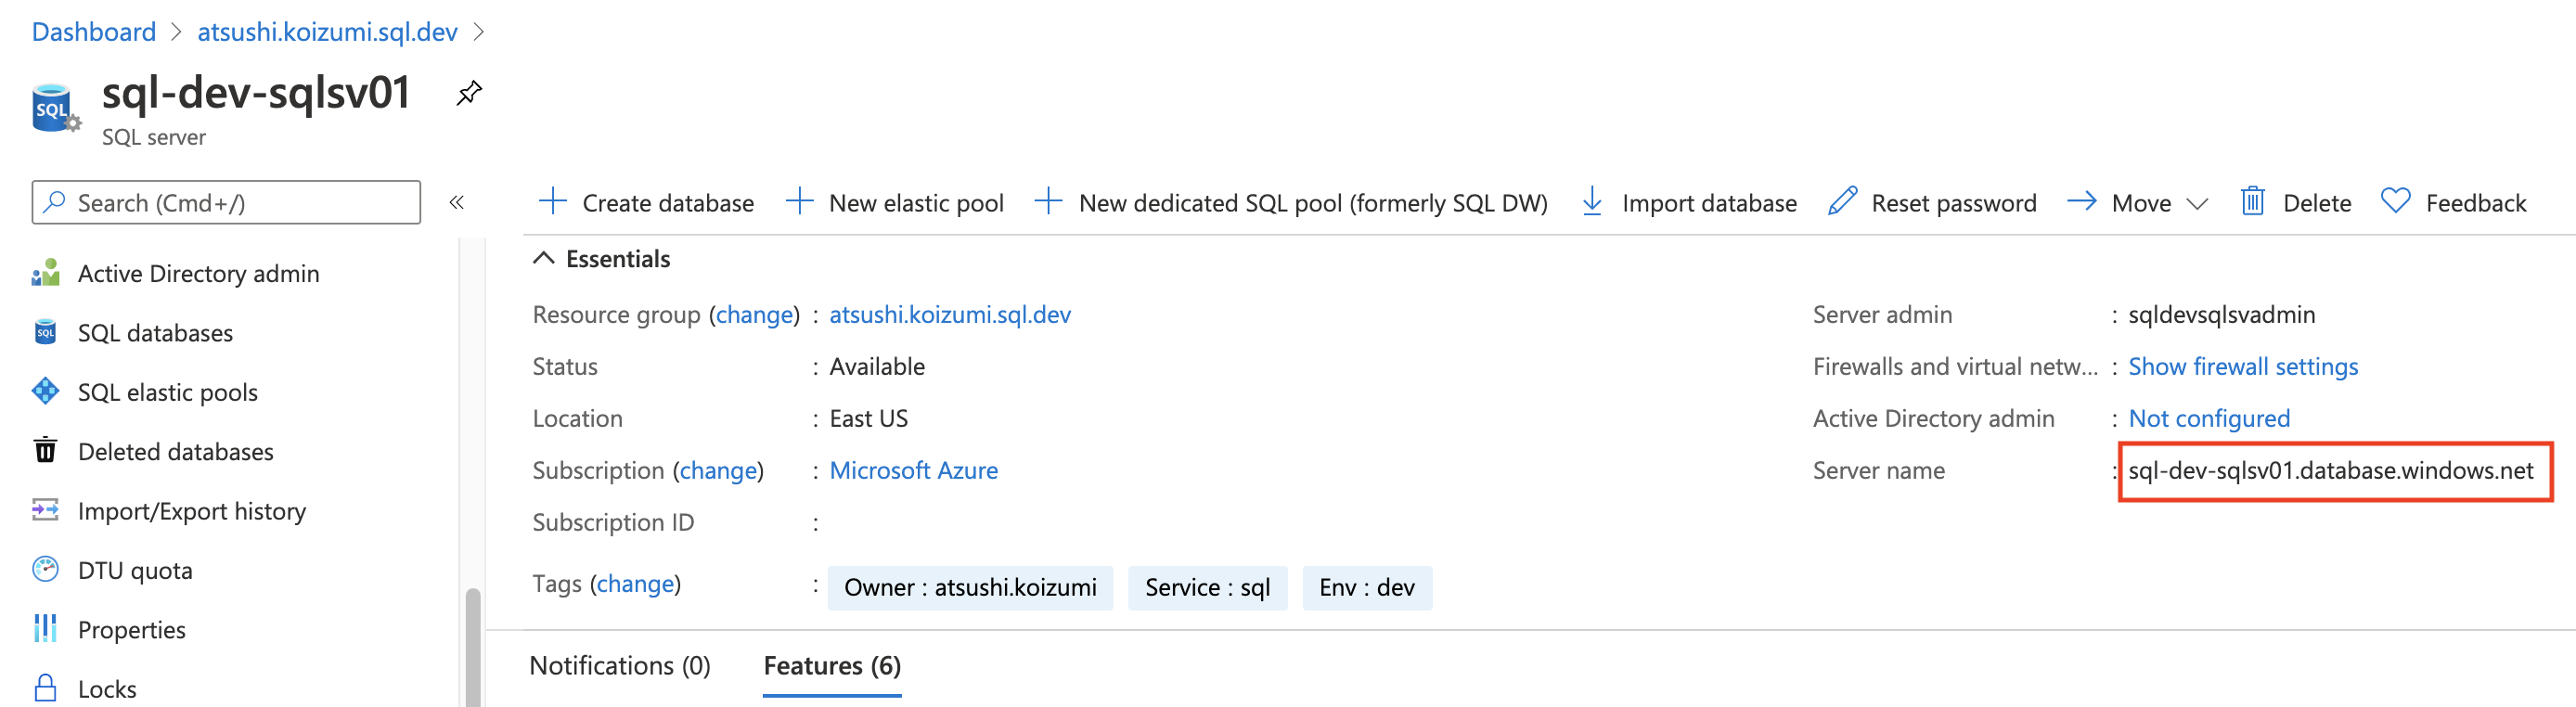Click the Feedback heart icon
The width and height of the screenshot is (2576, 707).
tap(2395, 202)
